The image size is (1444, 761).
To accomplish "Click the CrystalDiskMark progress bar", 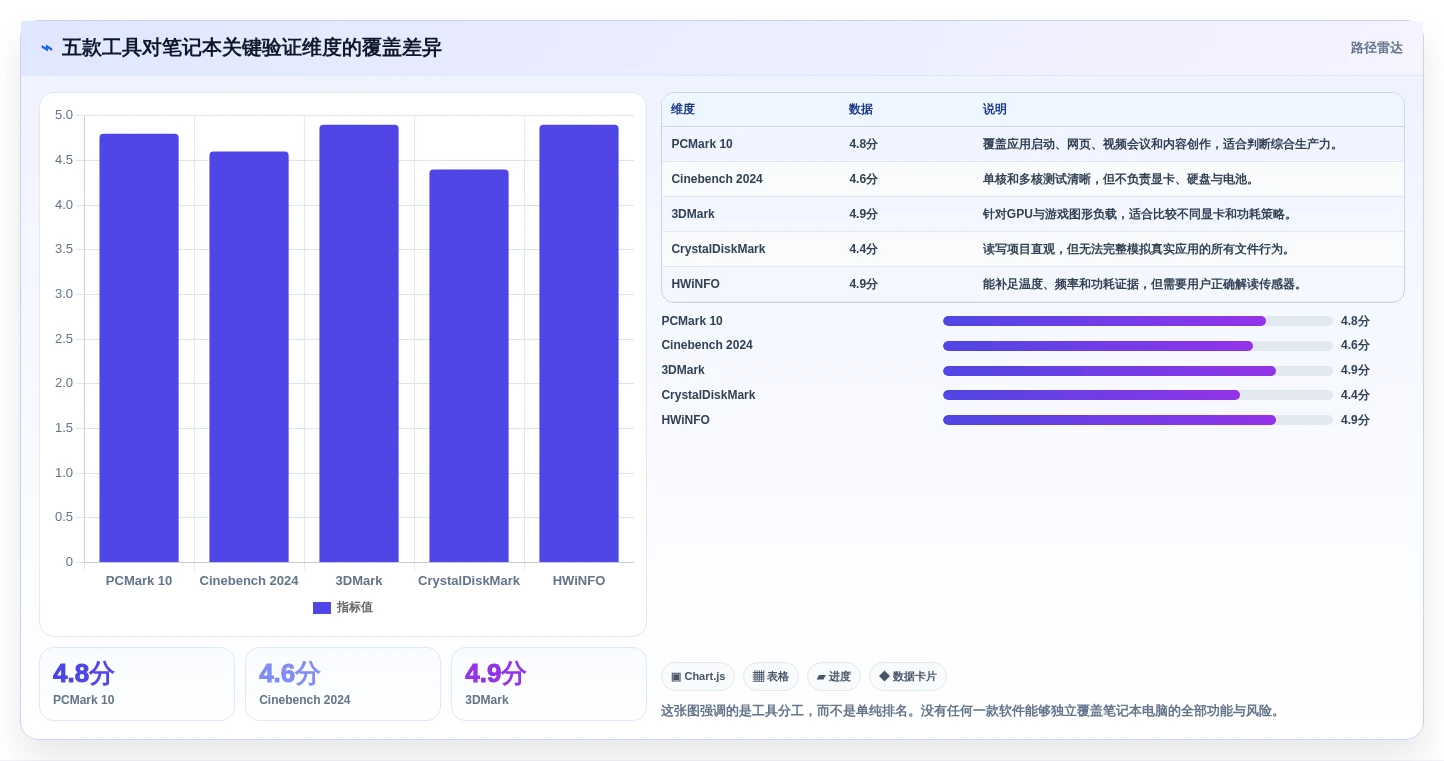I will click(x=1138, y=395).
